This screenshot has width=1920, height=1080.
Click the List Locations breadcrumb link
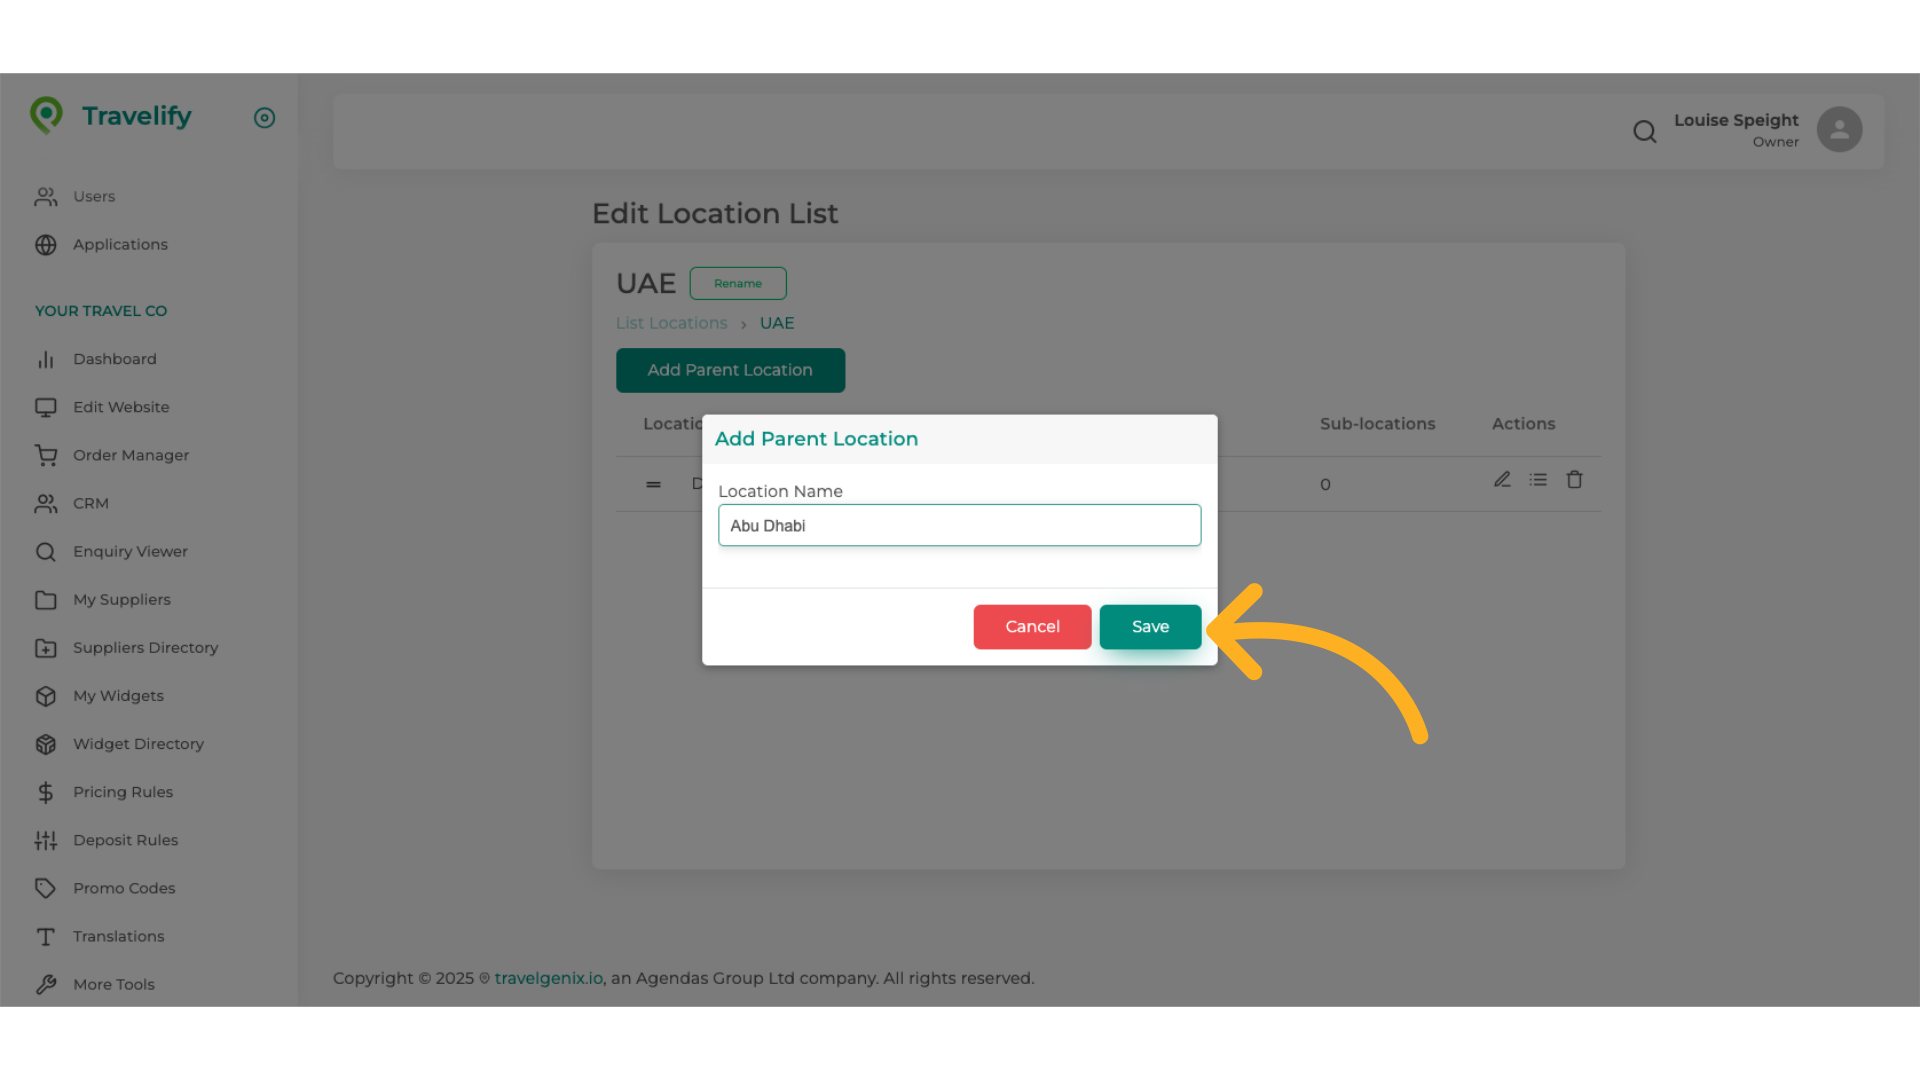(671, 323)
